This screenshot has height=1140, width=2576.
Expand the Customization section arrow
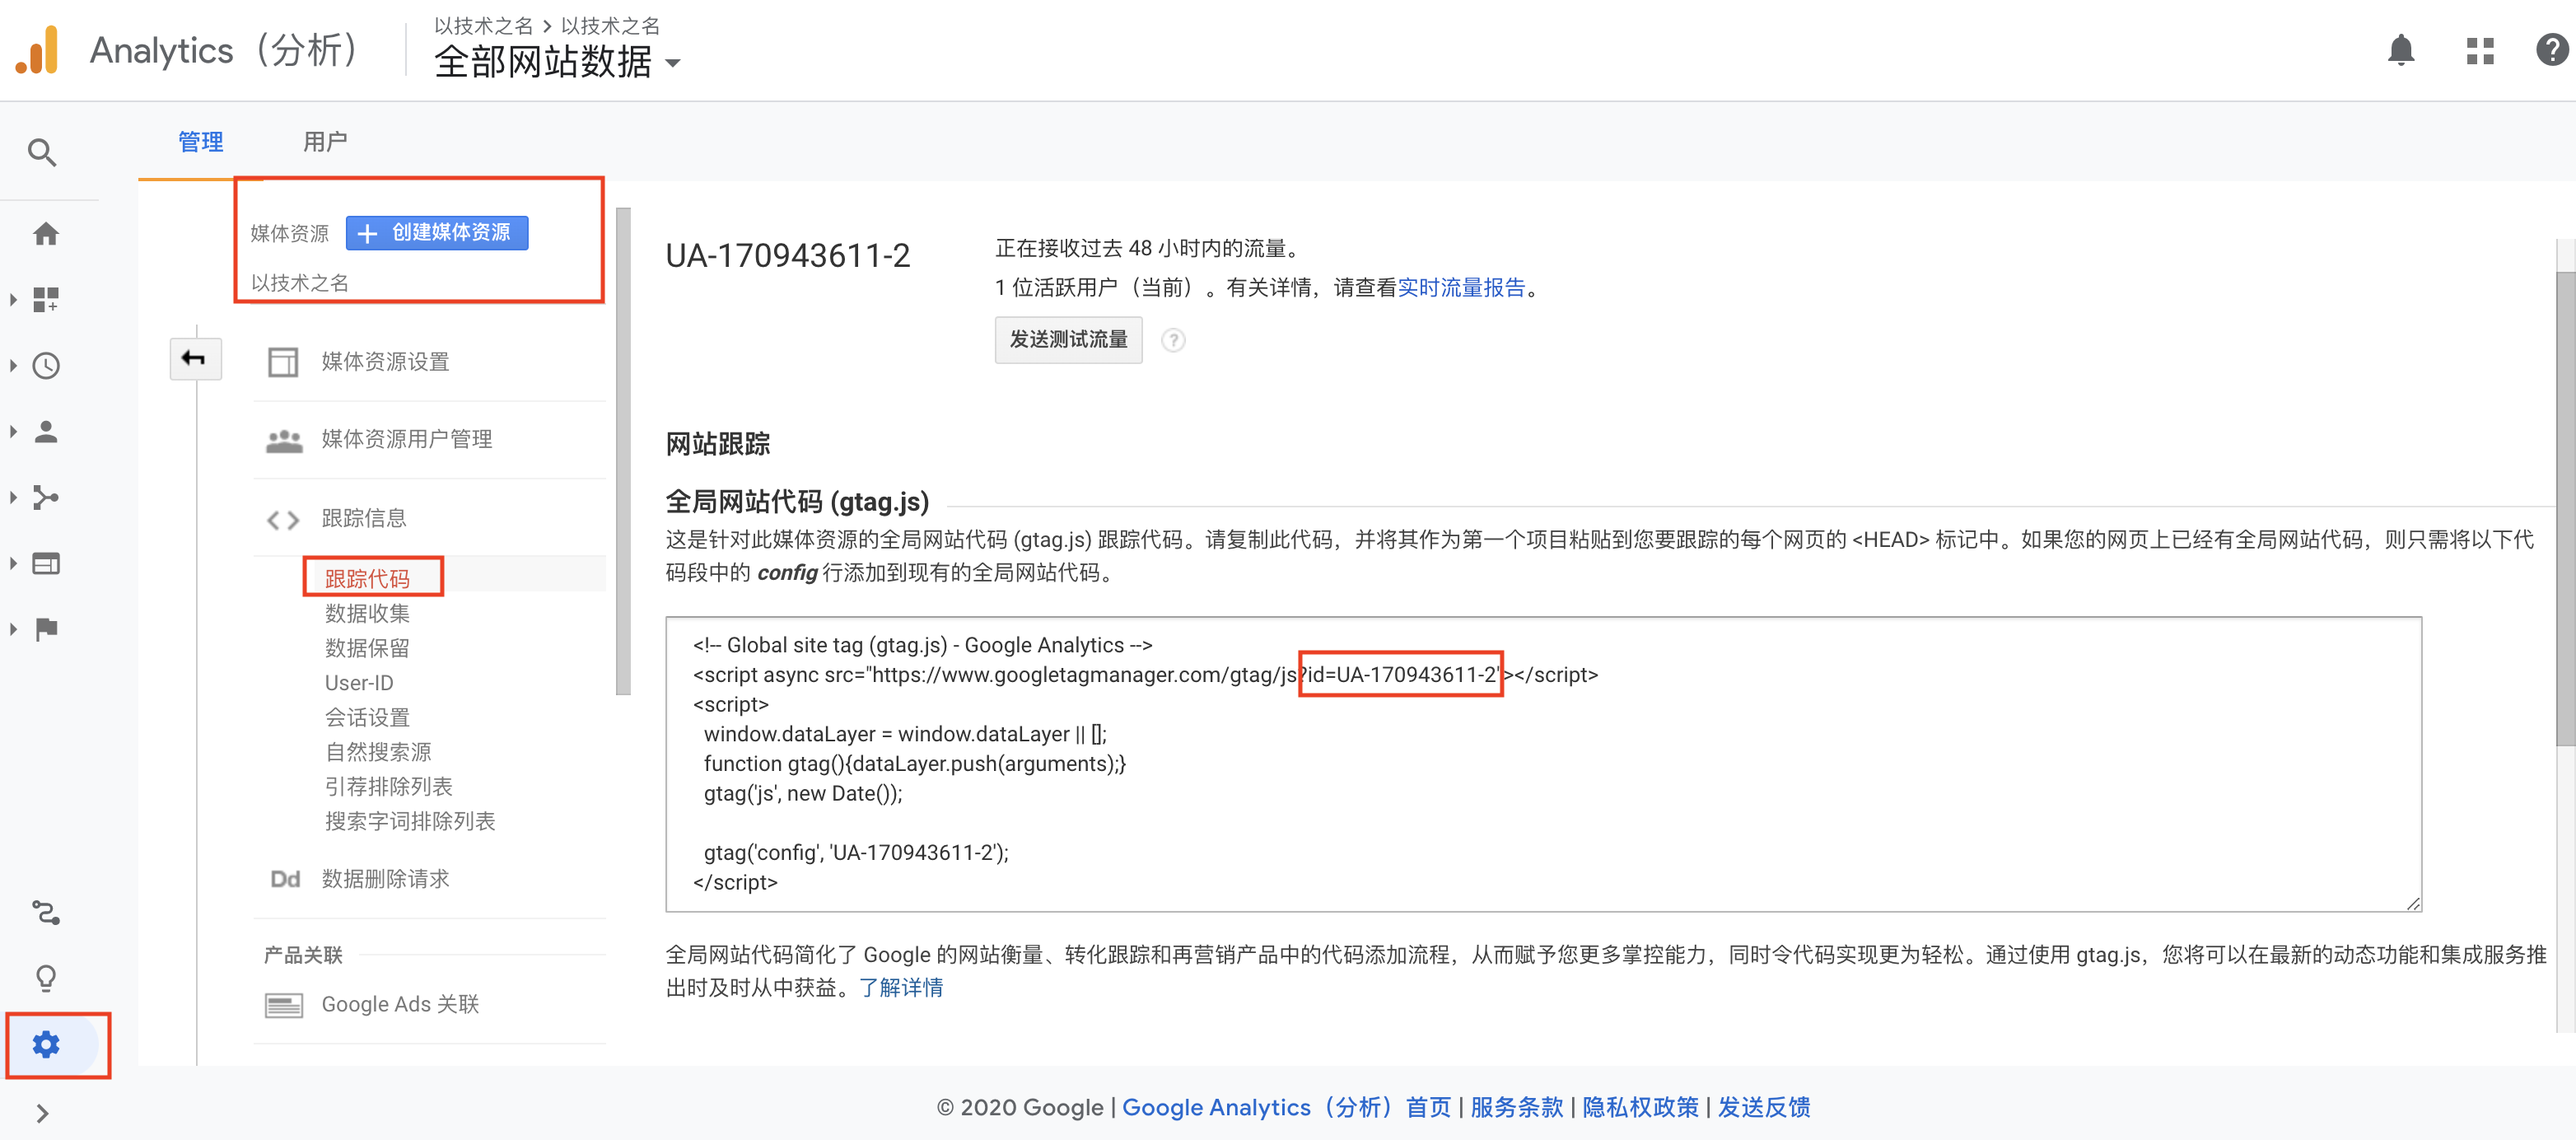click(x=13, y=299)
